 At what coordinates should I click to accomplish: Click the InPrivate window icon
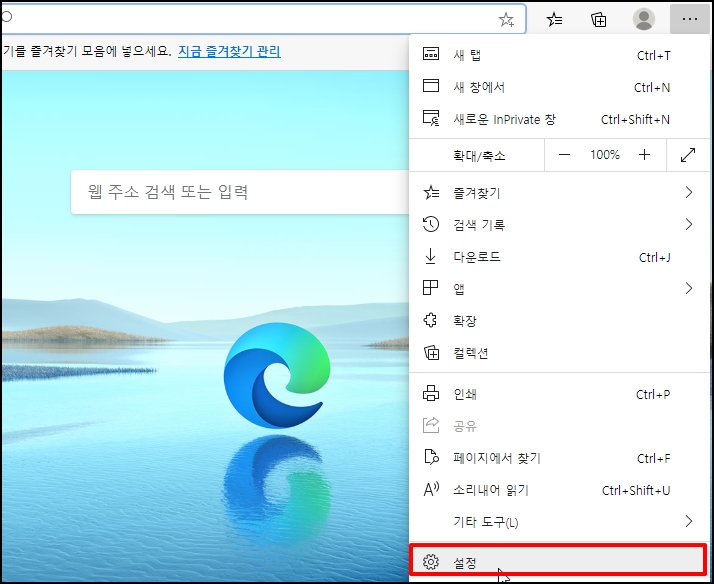pos(431,118)
